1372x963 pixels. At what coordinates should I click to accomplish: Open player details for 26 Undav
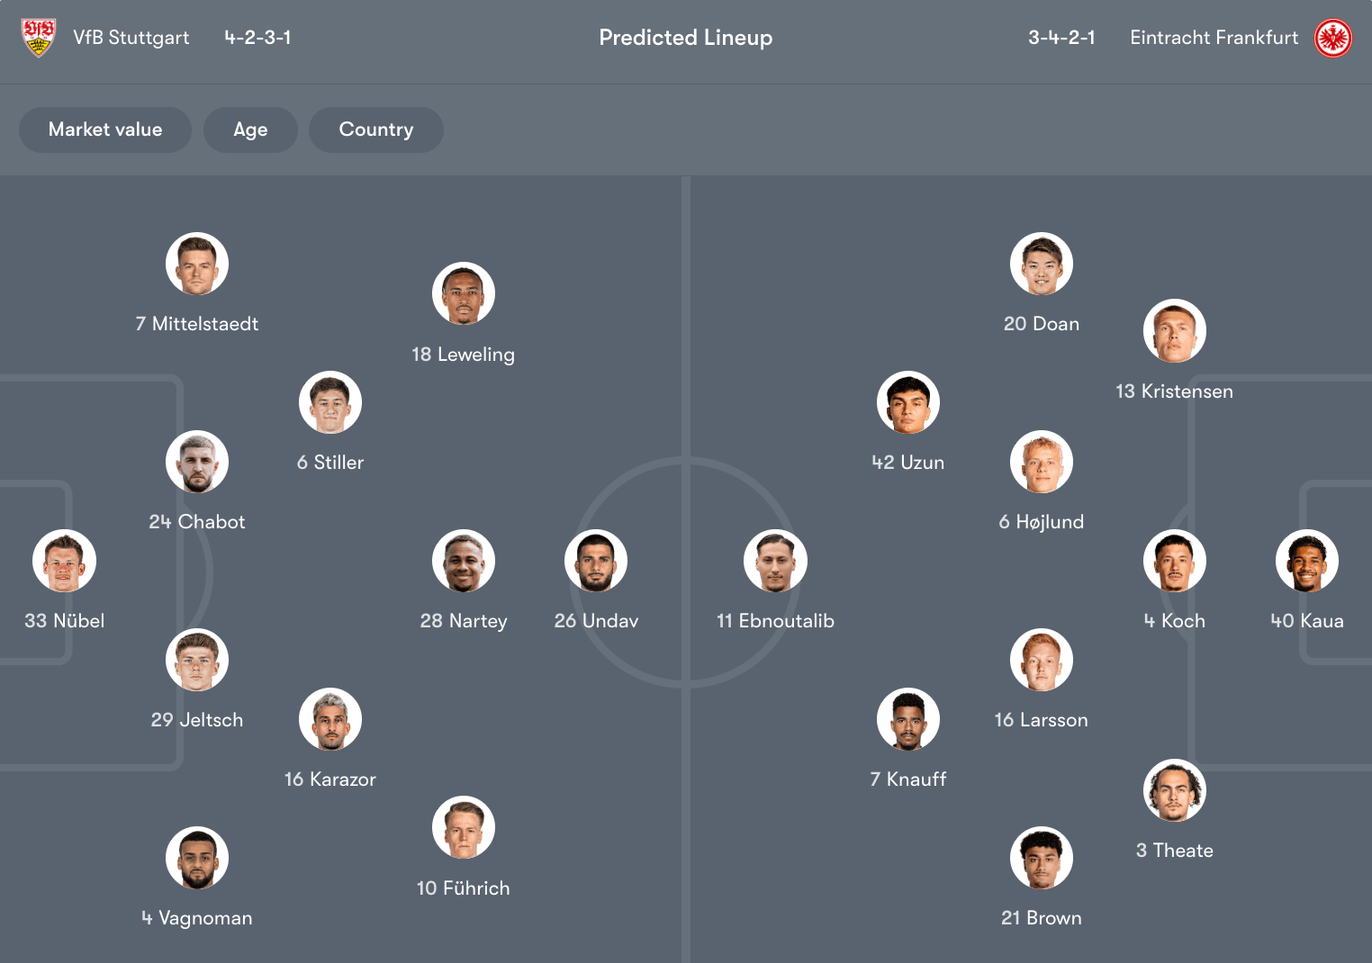pos(597,560)
